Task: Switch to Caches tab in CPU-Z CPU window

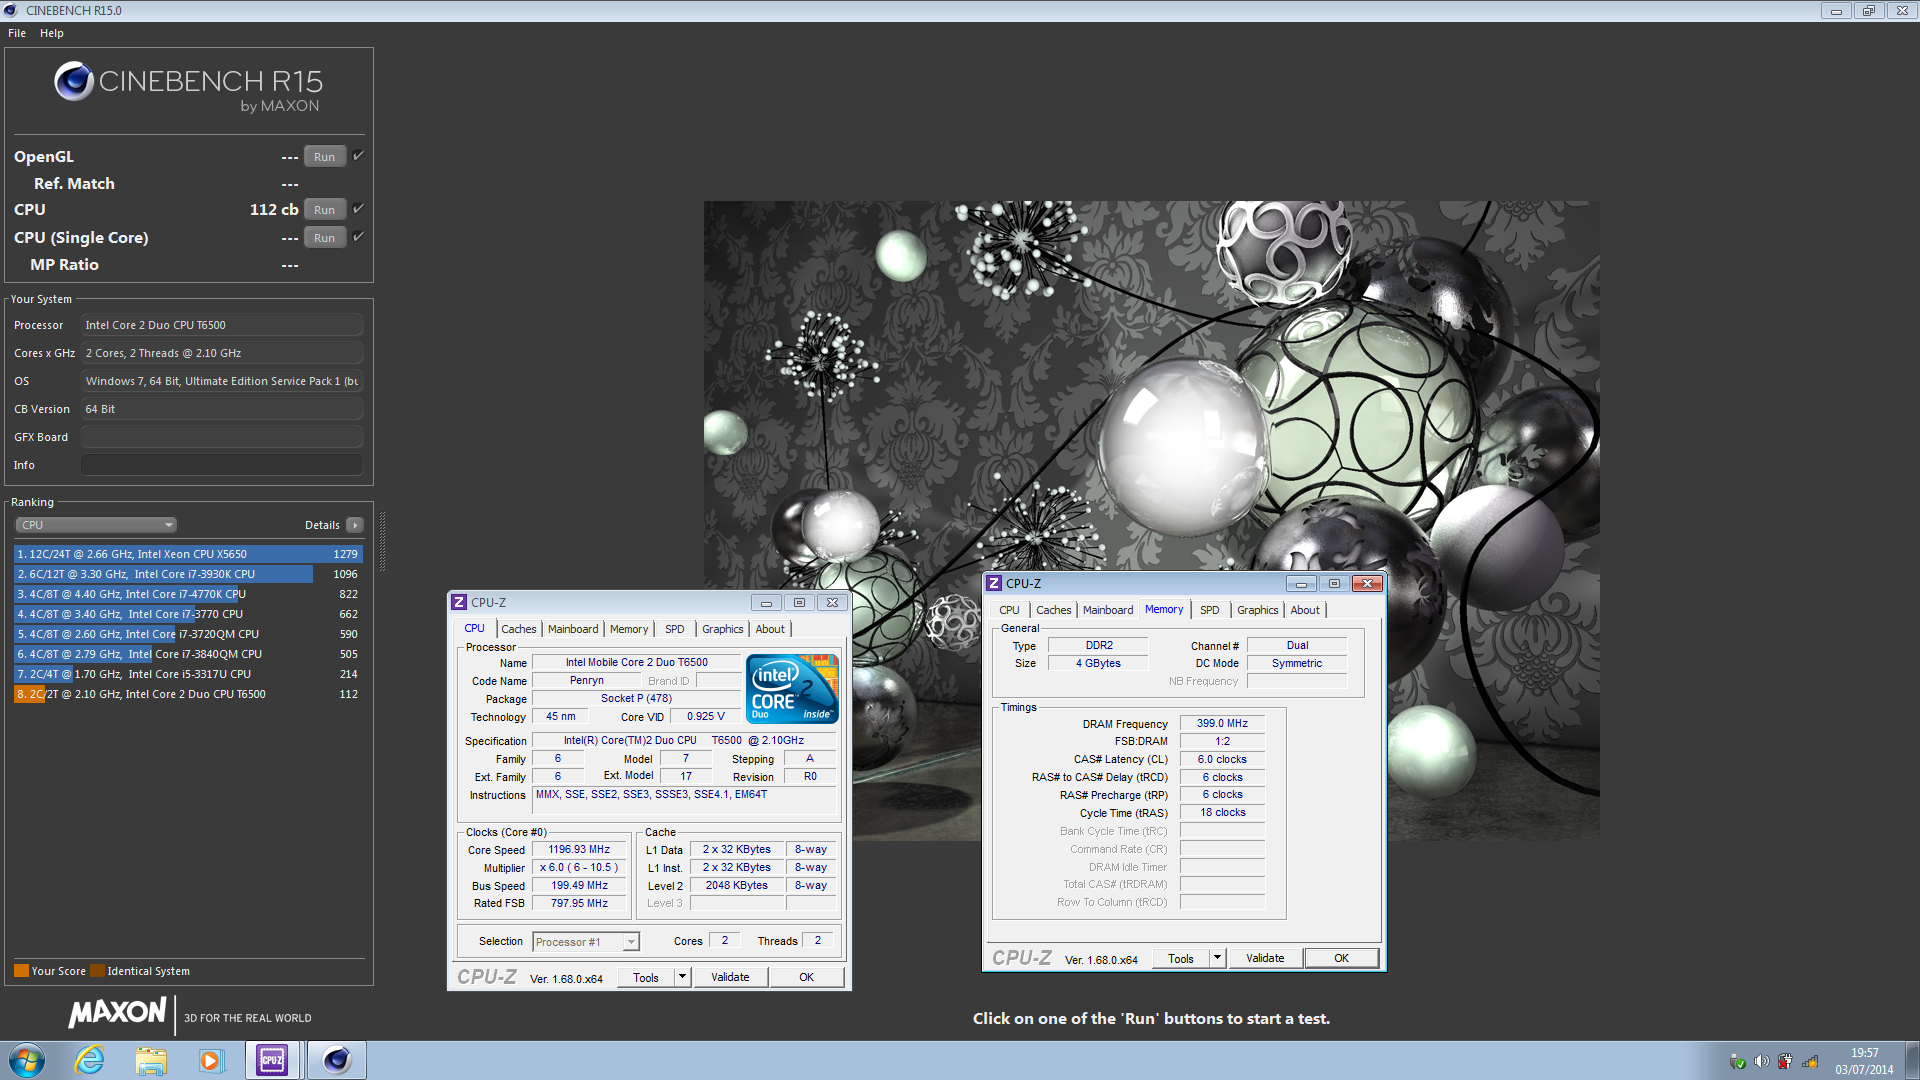Action: [518, 629]
